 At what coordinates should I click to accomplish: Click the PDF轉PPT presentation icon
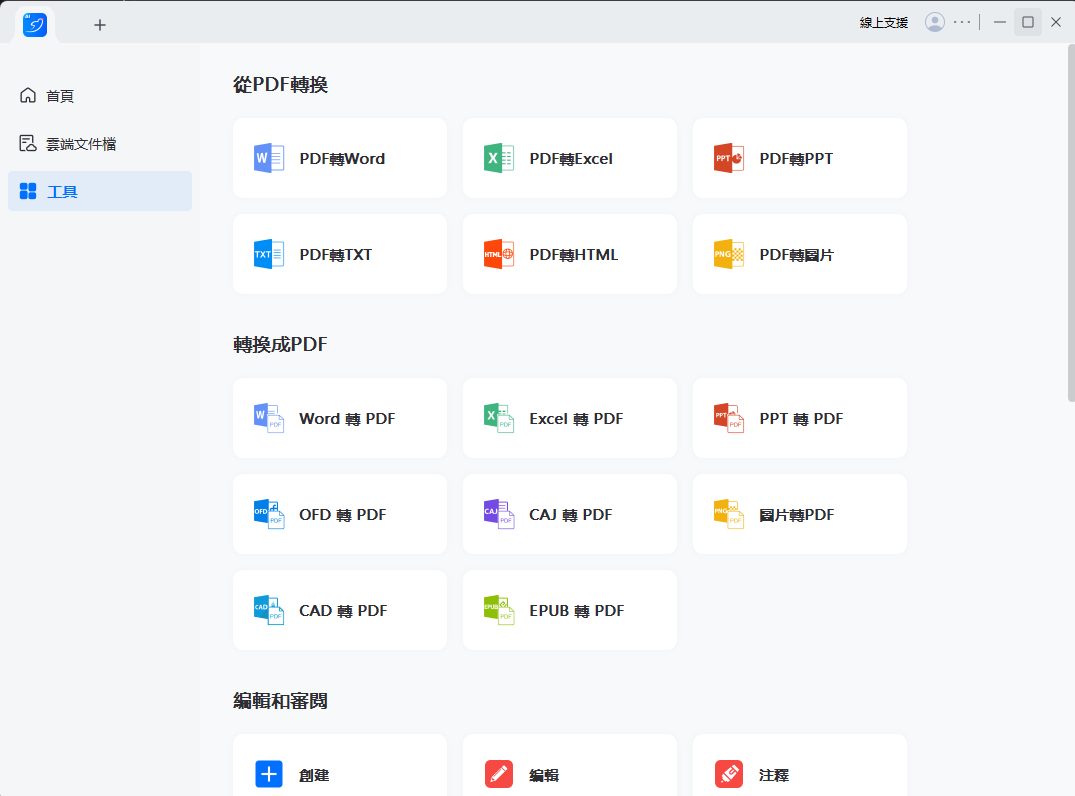click(729, 158)
